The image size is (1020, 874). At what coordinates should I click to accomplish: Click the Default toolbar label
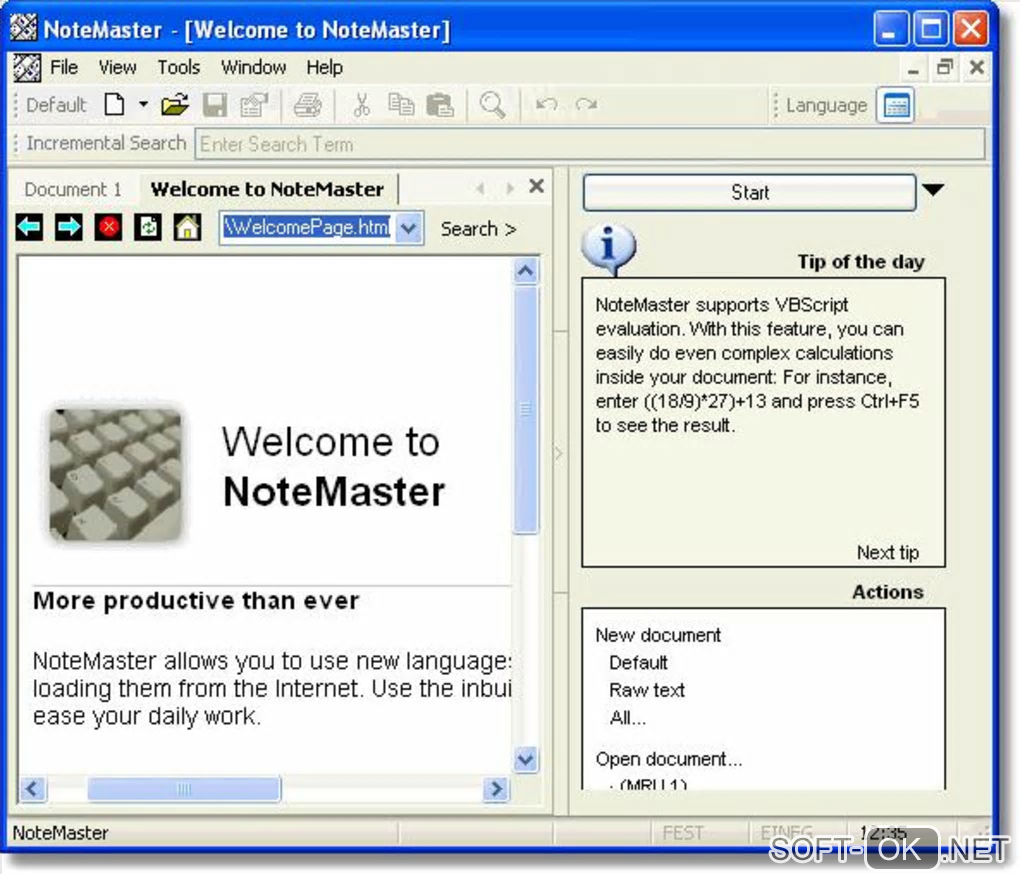56,105
